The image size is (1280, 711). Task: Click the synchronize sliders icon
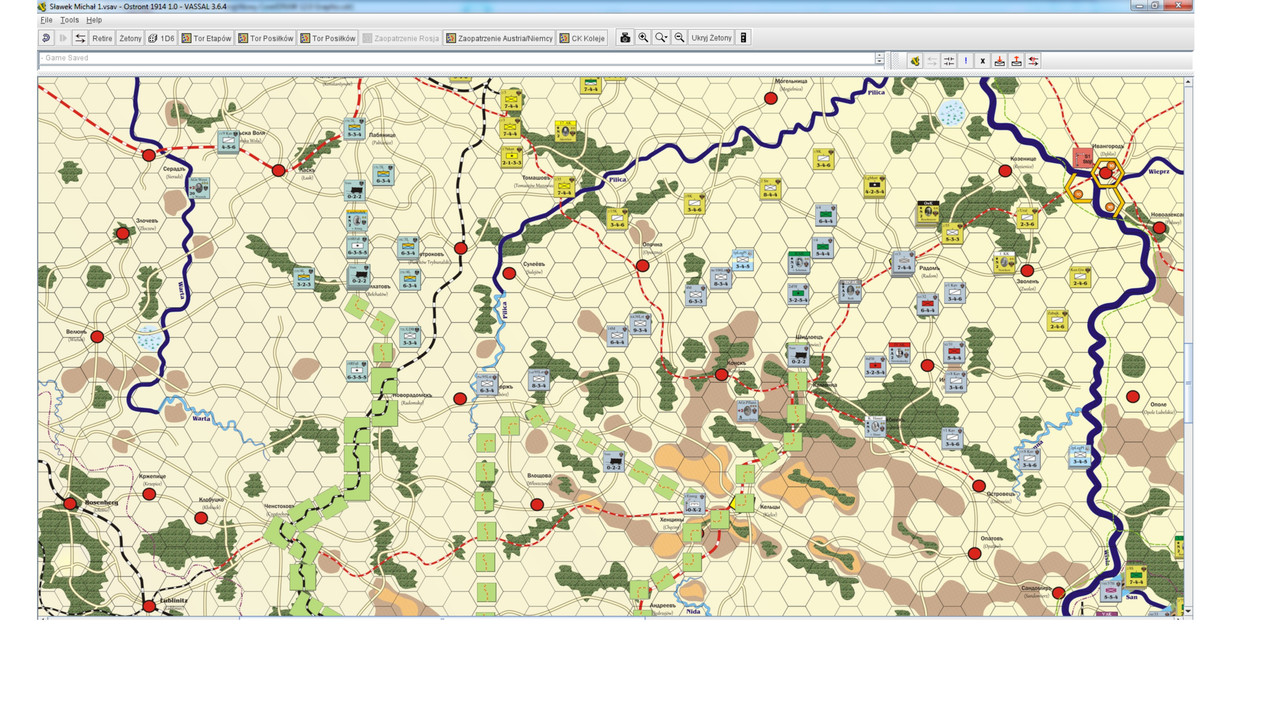pos(949,61)
